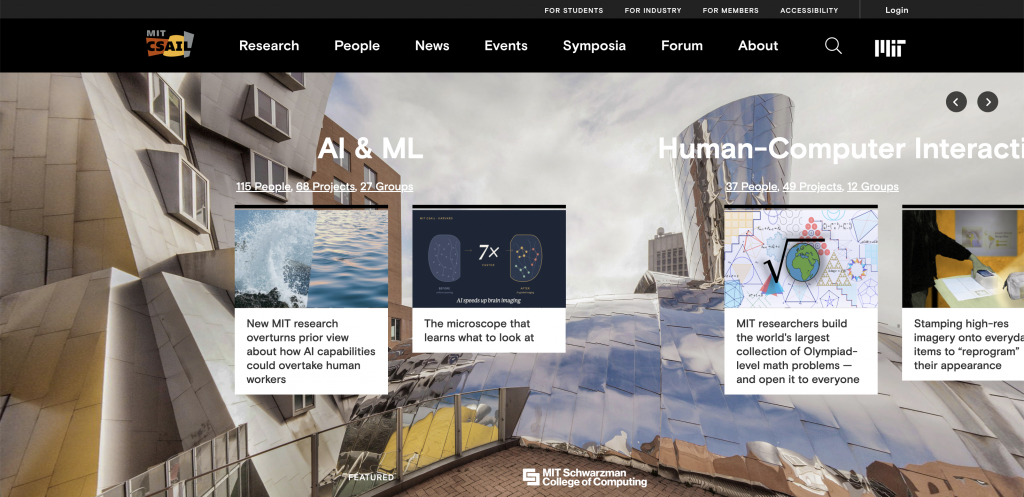Go to the Symposia page
Viewport: 1024px width, 497px height.
pyautogui.click(x=594, y=46)
